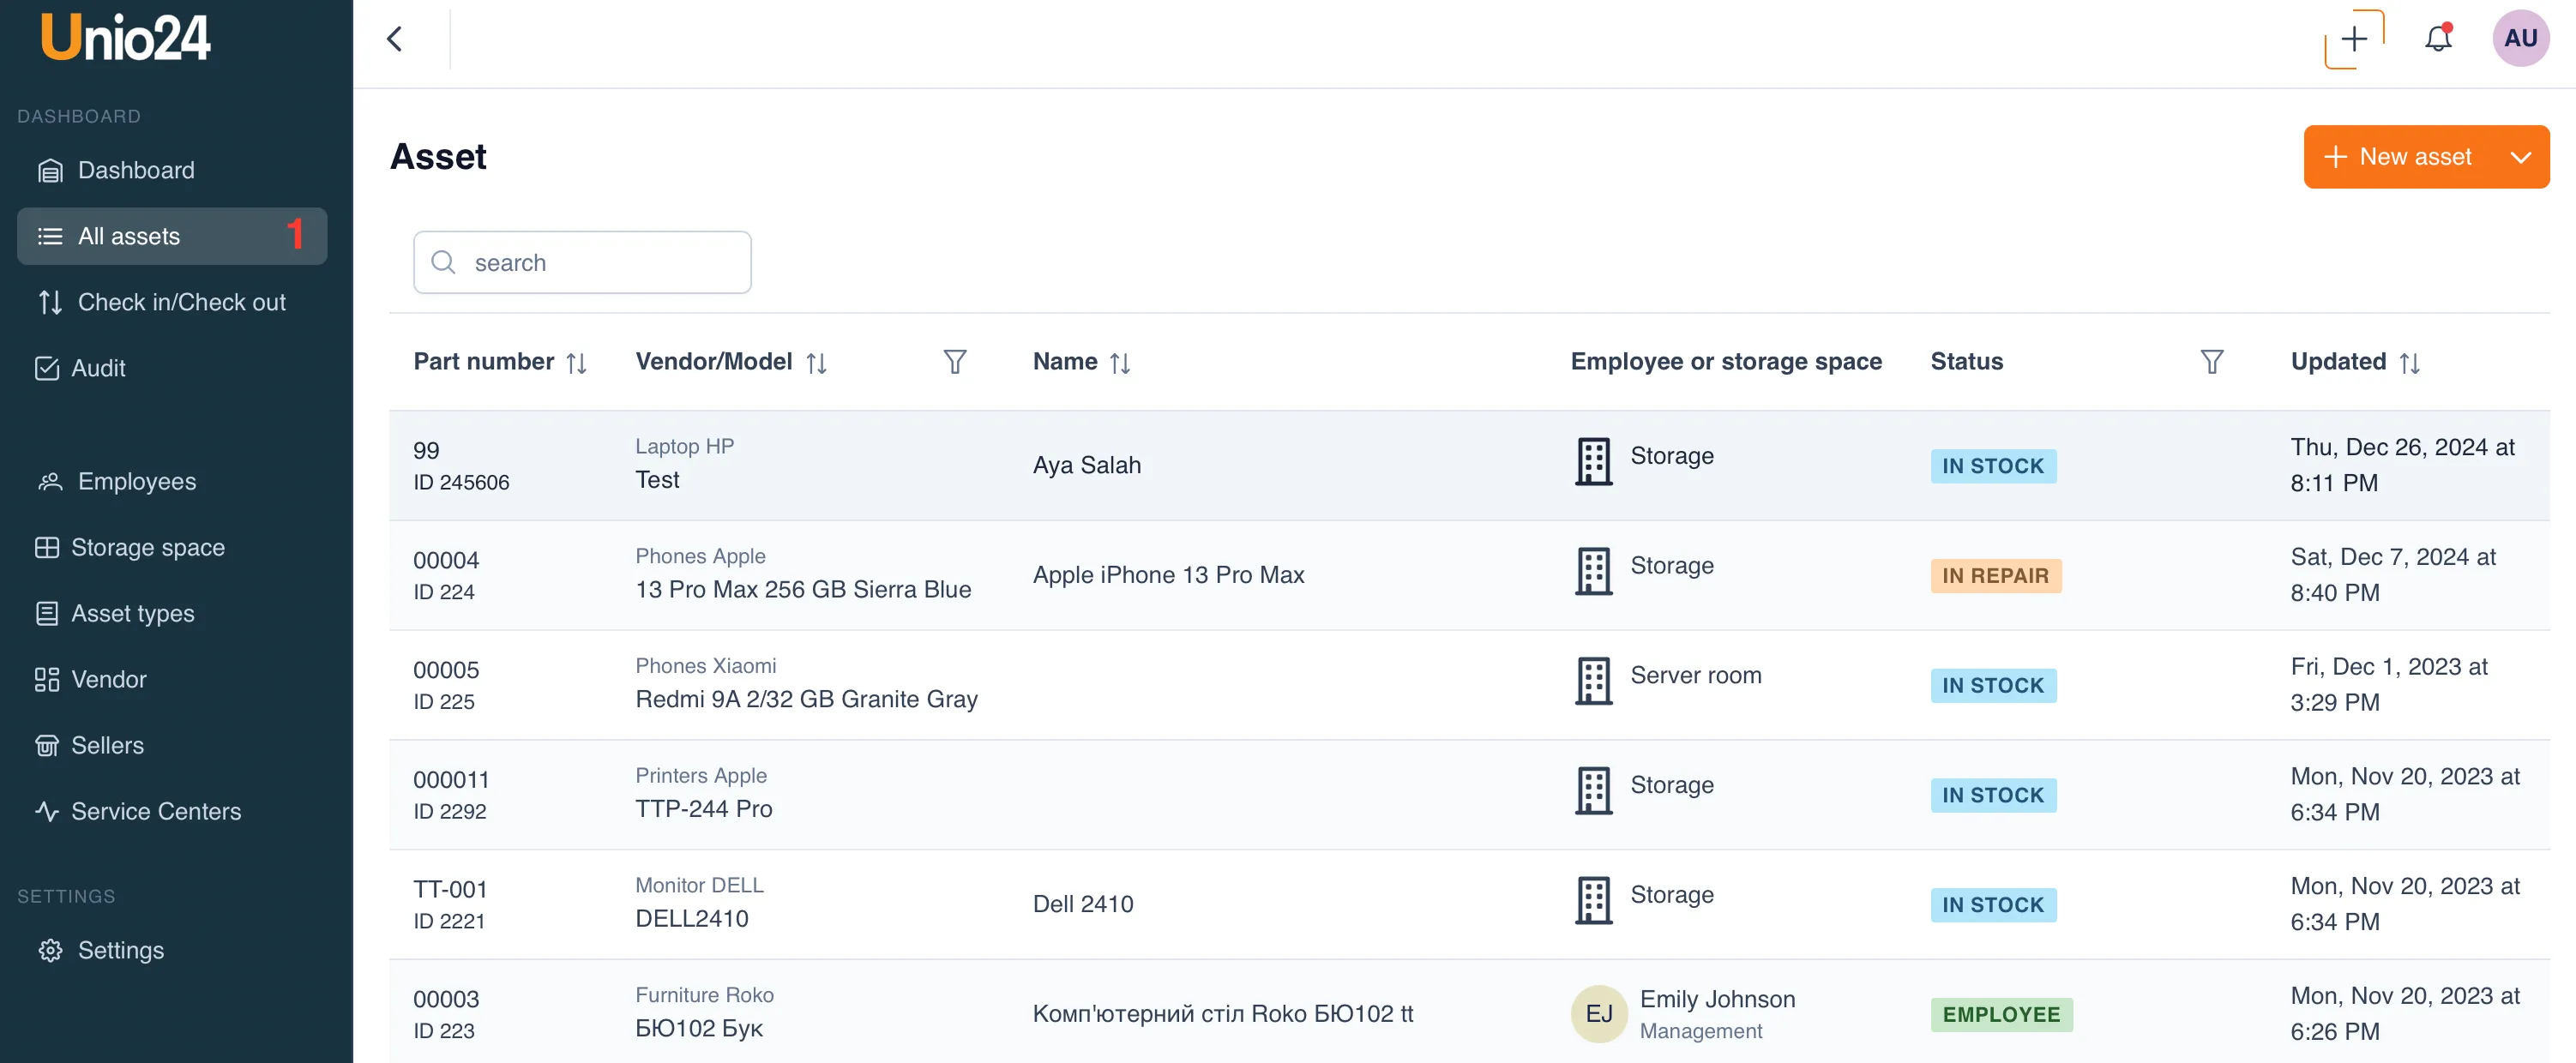Image resolution: width=2576 pixels, height=1063 pixels.
Task: Click the back arrow in top bar
Action: coord(395,39)
